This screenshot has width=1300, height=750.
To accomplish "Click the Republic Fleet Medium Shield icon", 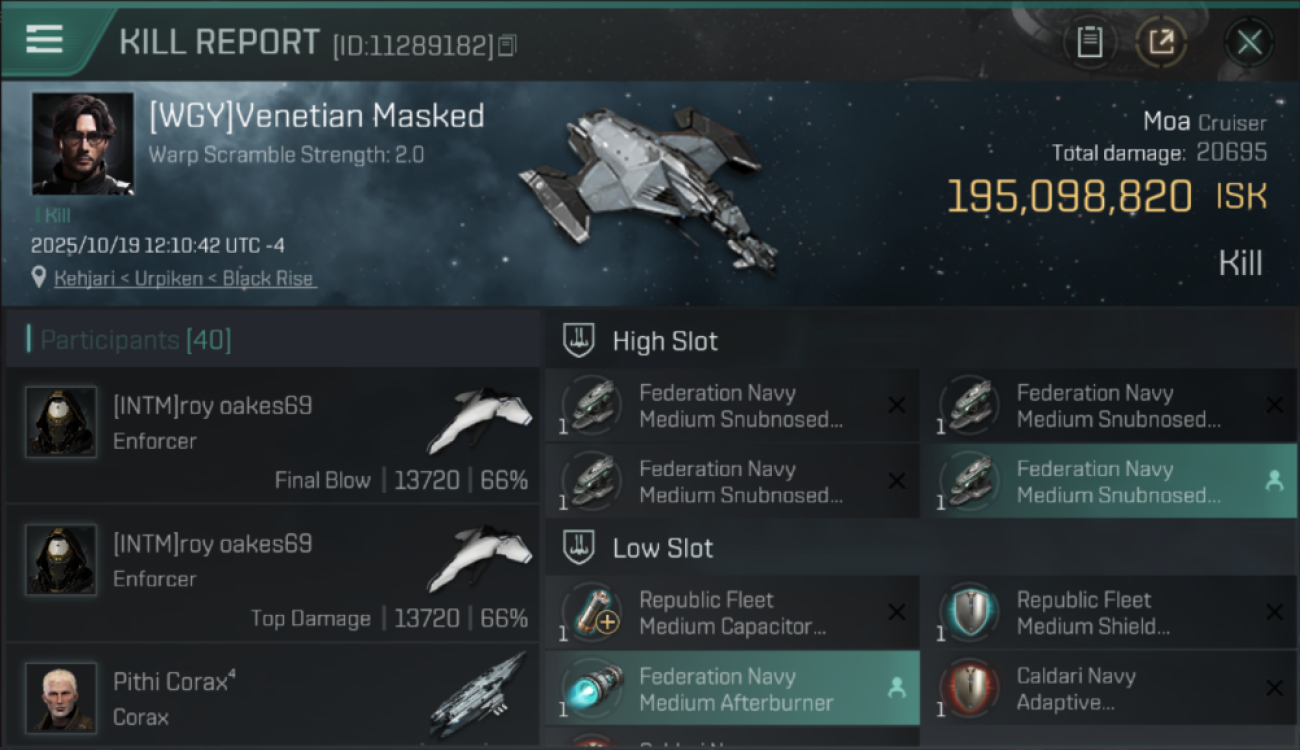I will 969,612.
